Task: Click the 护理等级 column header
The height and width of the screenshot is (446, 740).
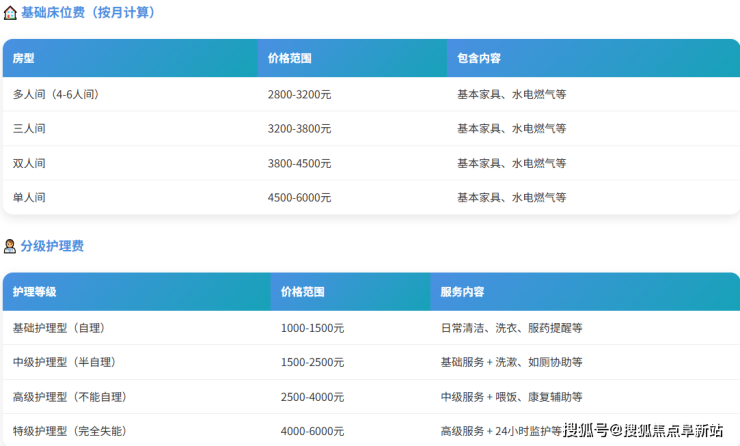Action: click(x=35, y=292)
